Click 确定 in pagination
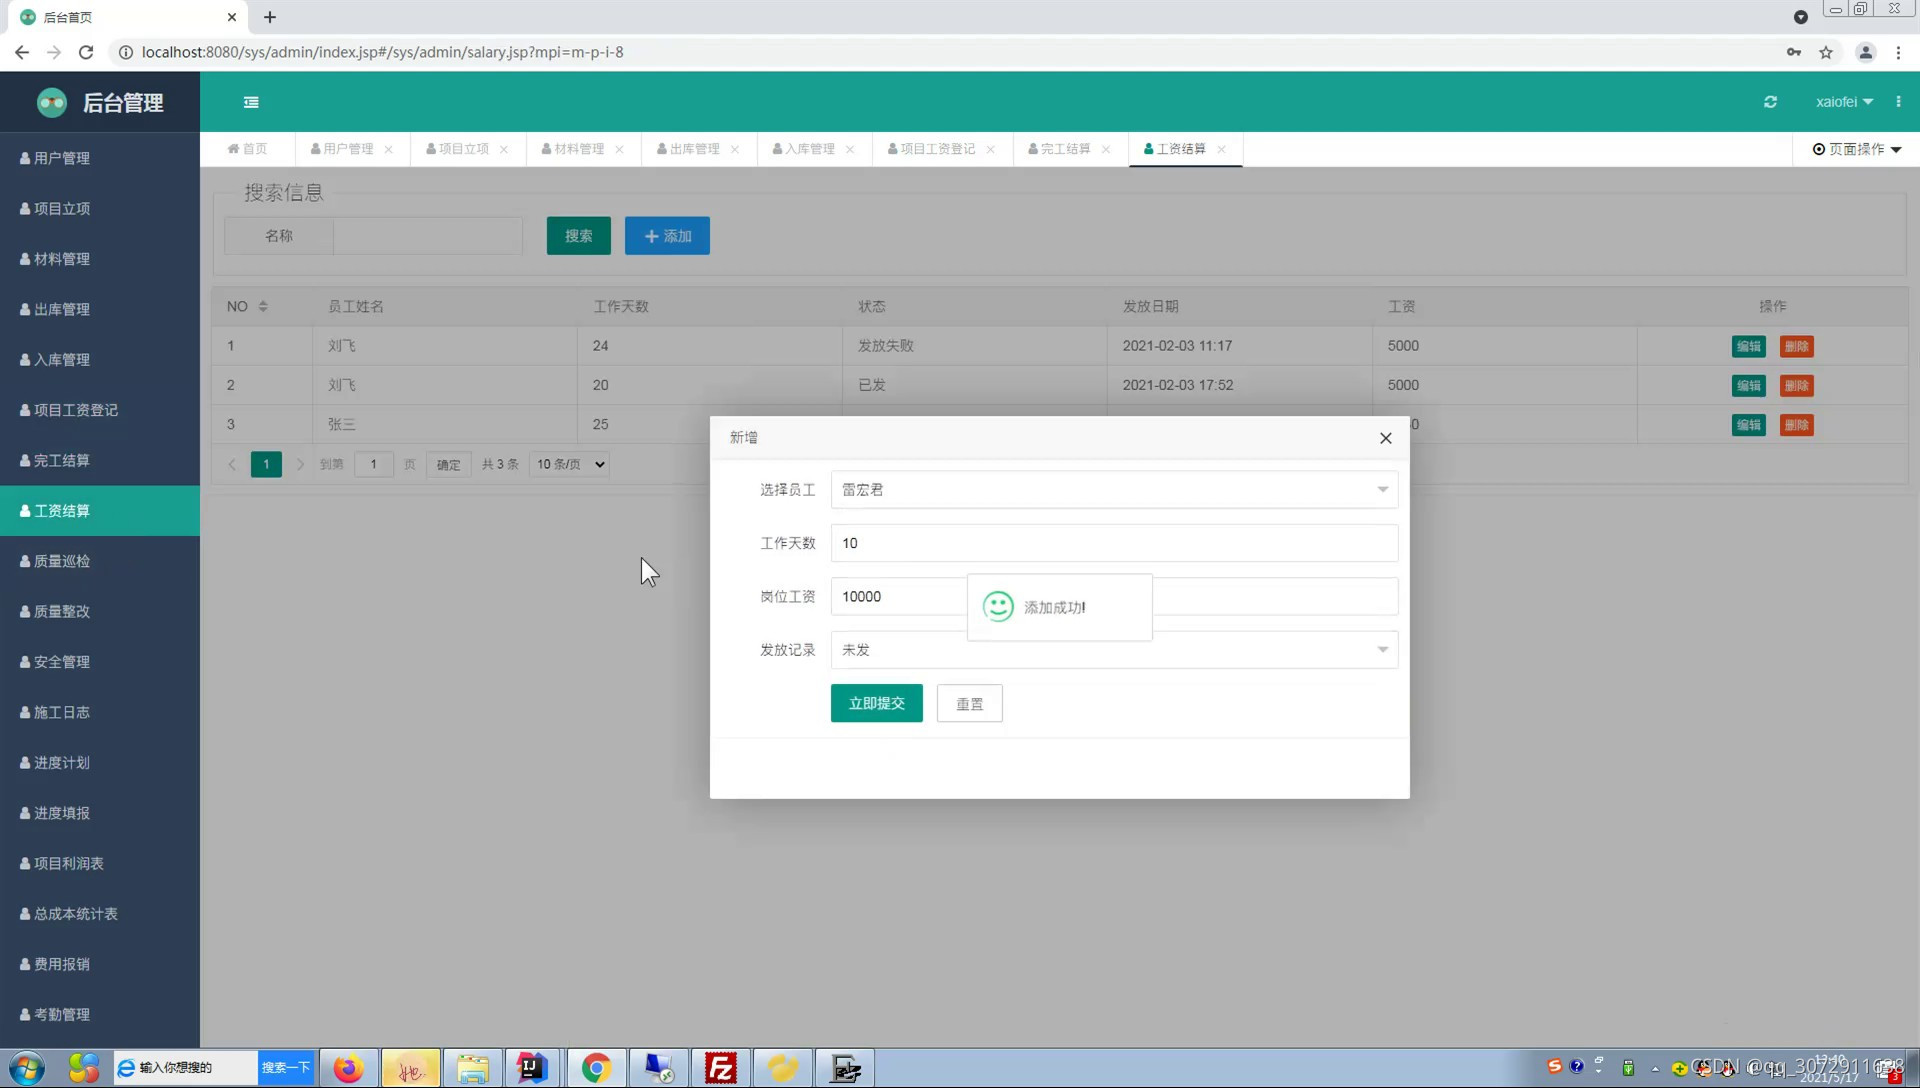1920x1088 pixels. 449,464
